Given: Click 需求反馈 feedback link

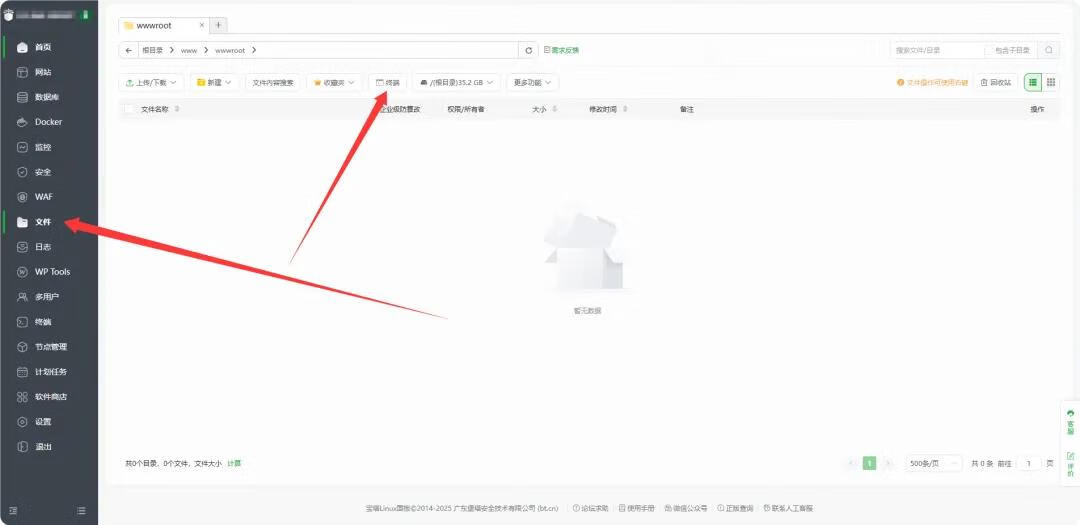Looking at the screenshot, I should (x=561, y=50).
